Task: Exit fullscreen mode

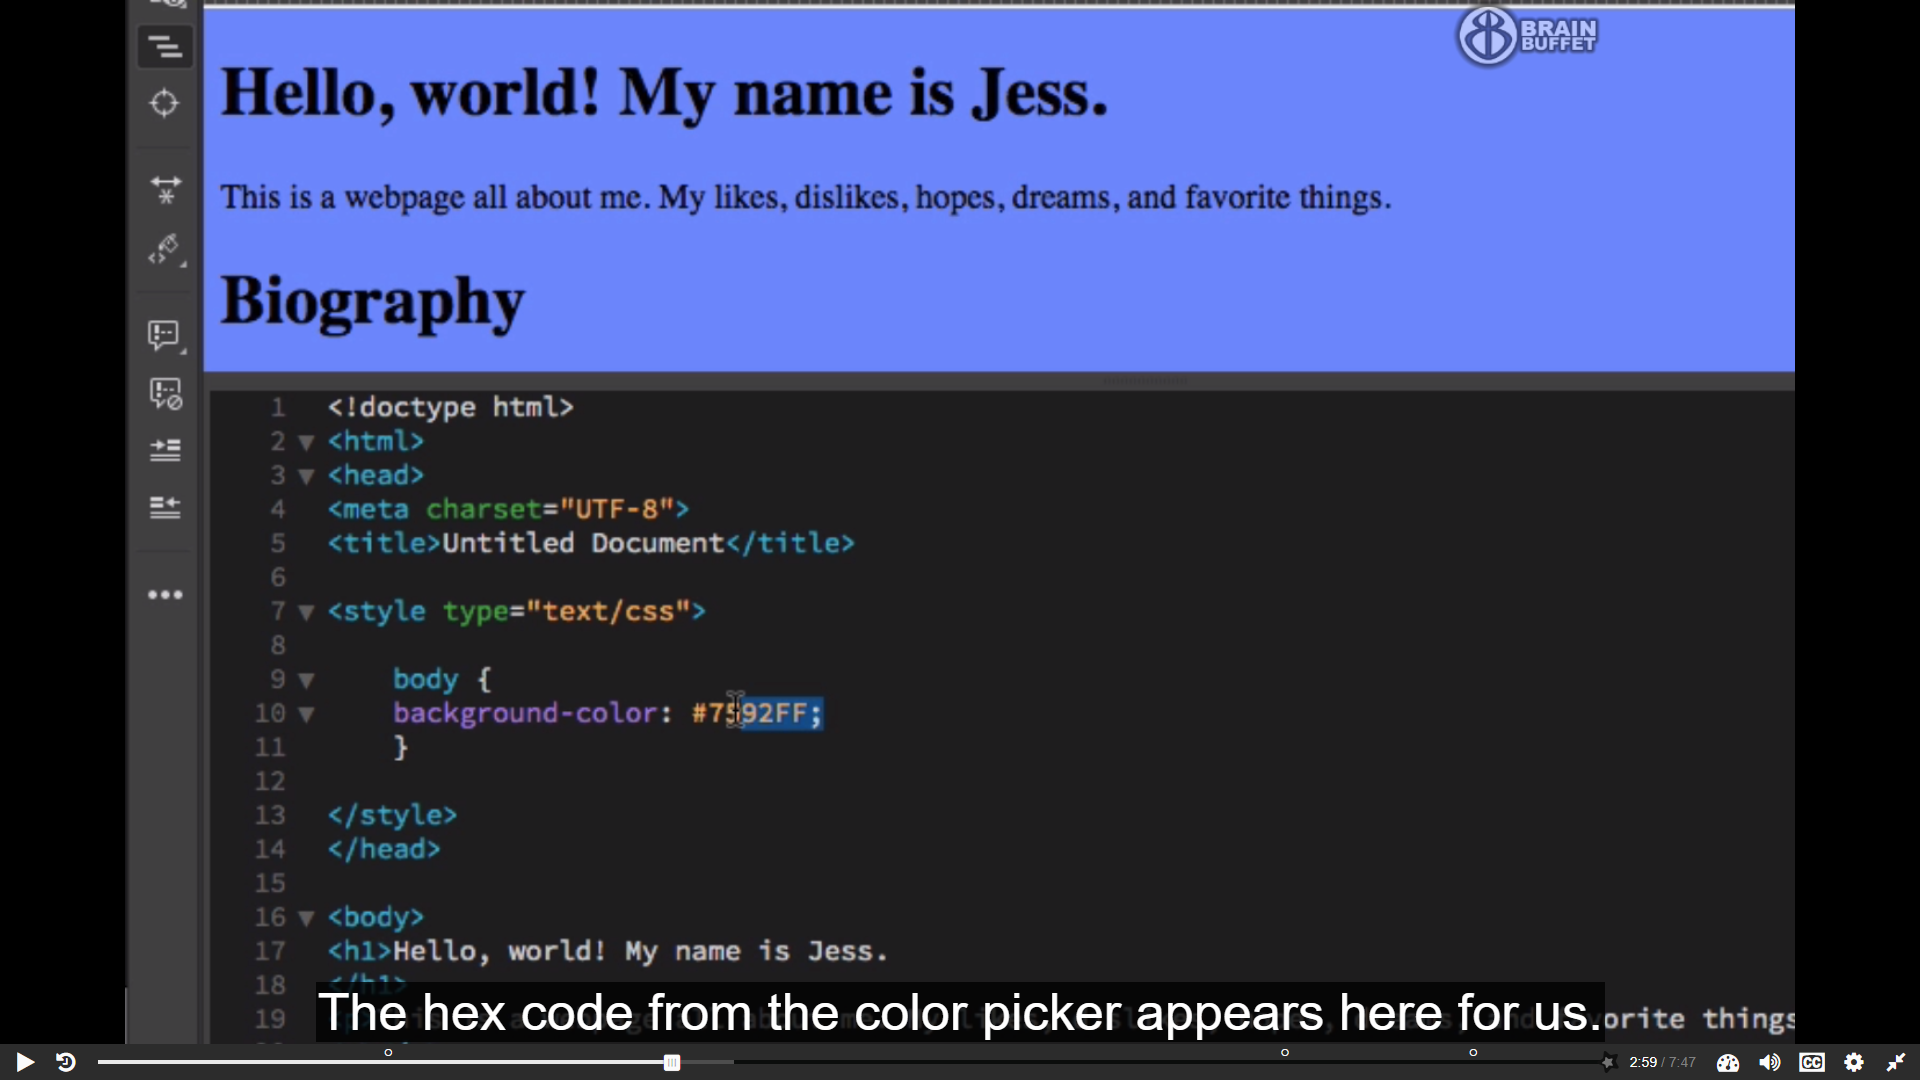Action: [x=1895, y=1062]
